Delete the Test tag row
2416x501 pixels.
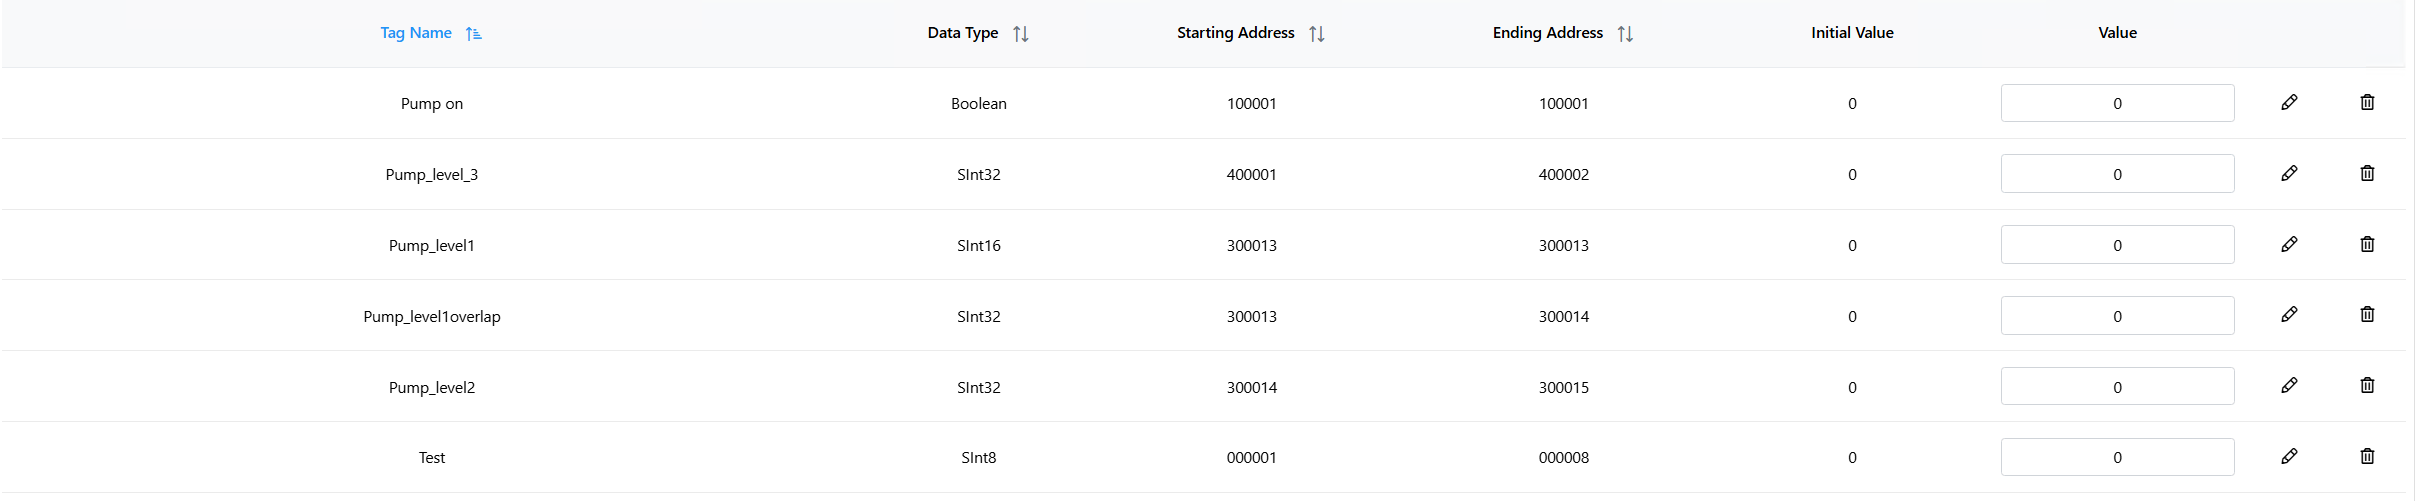point(2367,456)
